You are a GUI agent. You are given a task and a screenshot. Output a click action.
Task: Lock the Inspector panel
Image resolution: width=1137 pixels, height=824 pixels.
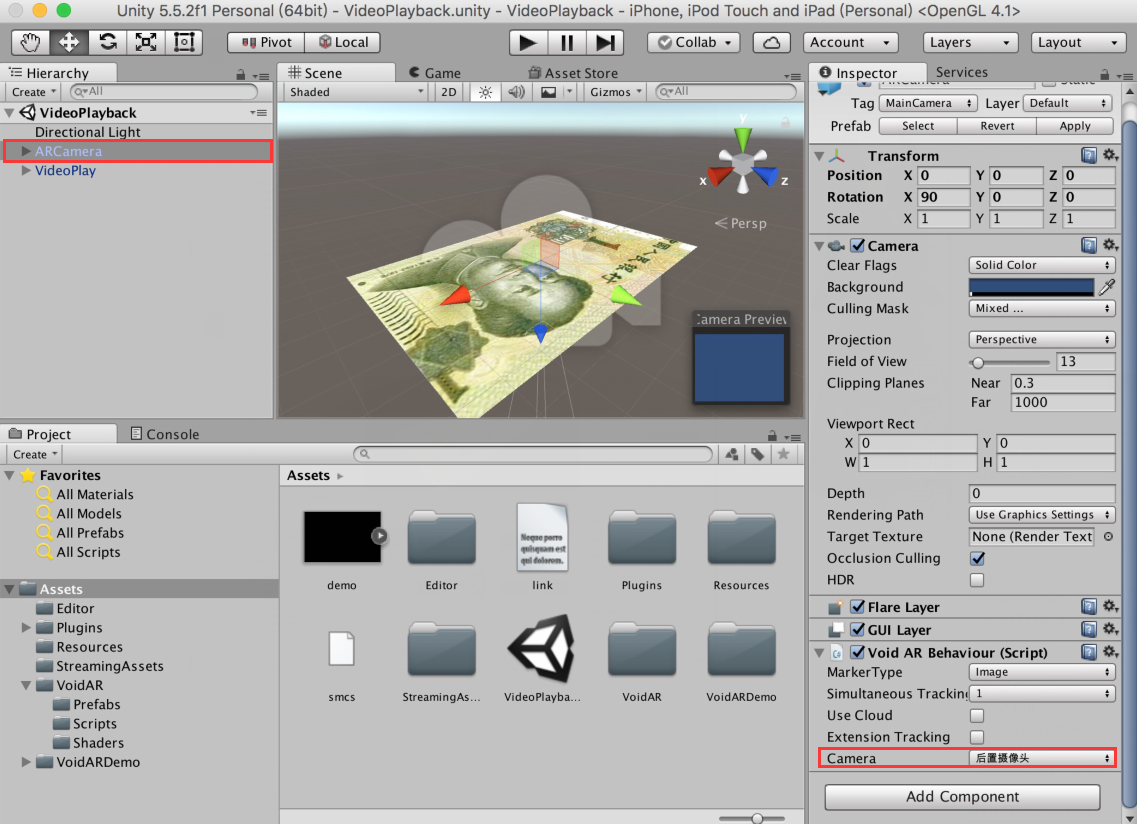(x=1104, y=75)
